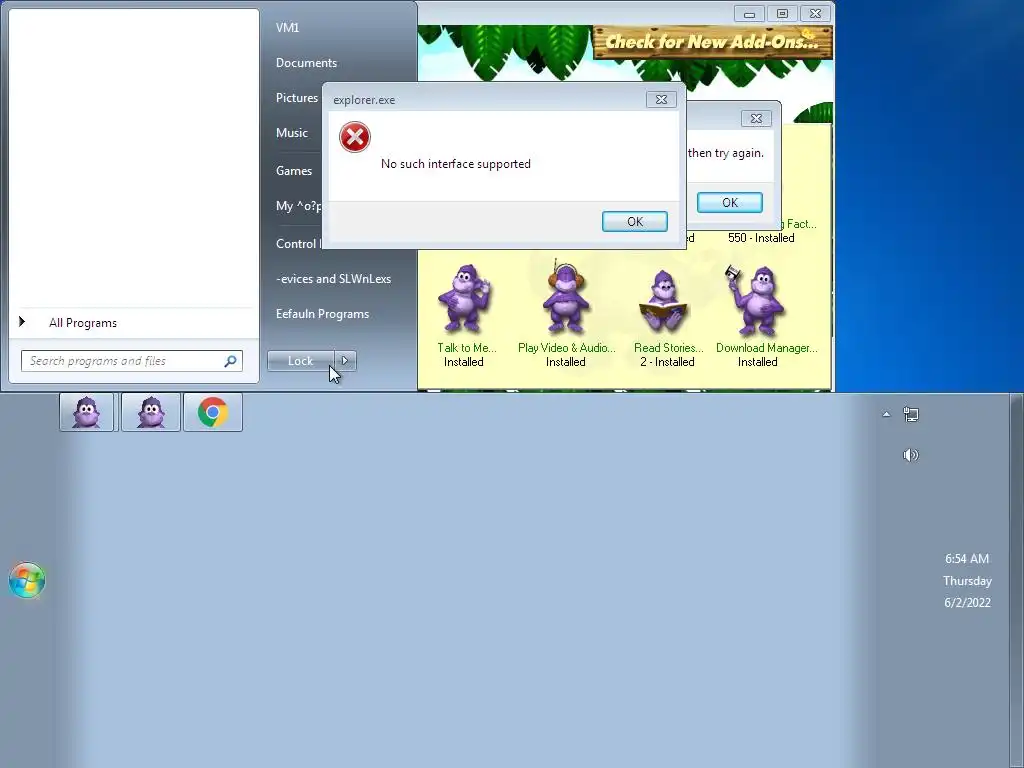The image size is (1024, 768).
Task: Click the red error icon in dialog
Action: 355,137
